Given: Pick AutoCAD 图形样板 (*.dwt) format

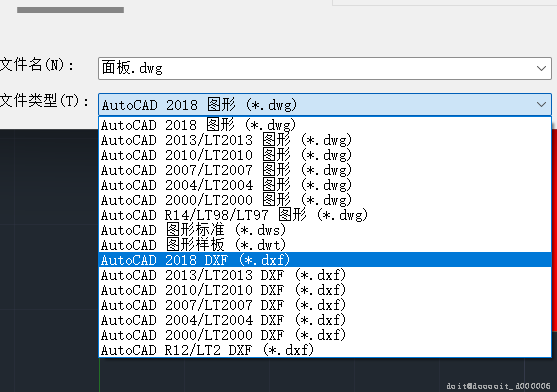Looking at the screenshot, I should 325,245.
